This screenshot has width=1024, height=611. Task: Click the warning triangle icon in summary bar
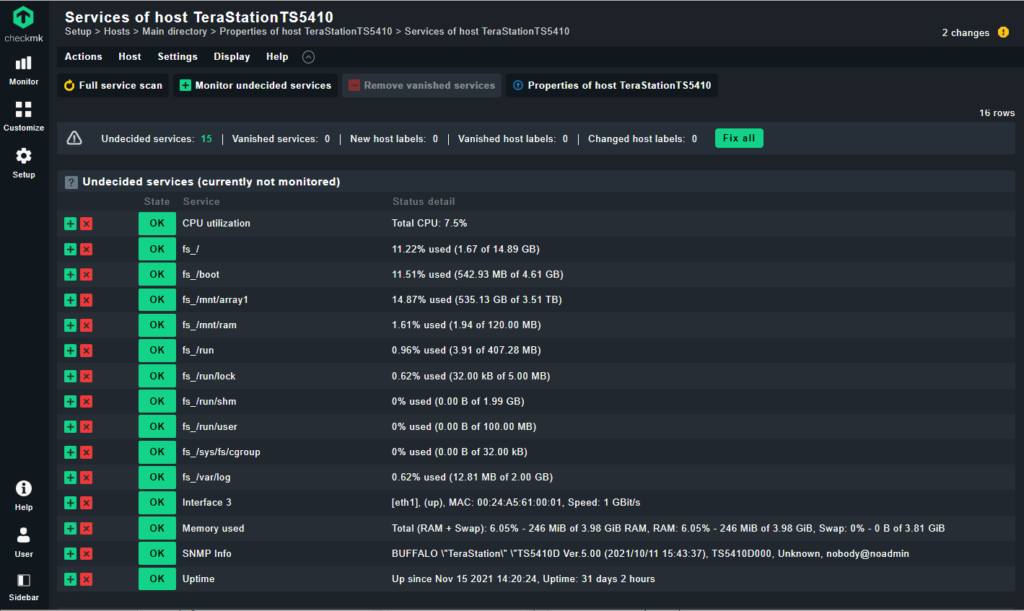point(74,138)
